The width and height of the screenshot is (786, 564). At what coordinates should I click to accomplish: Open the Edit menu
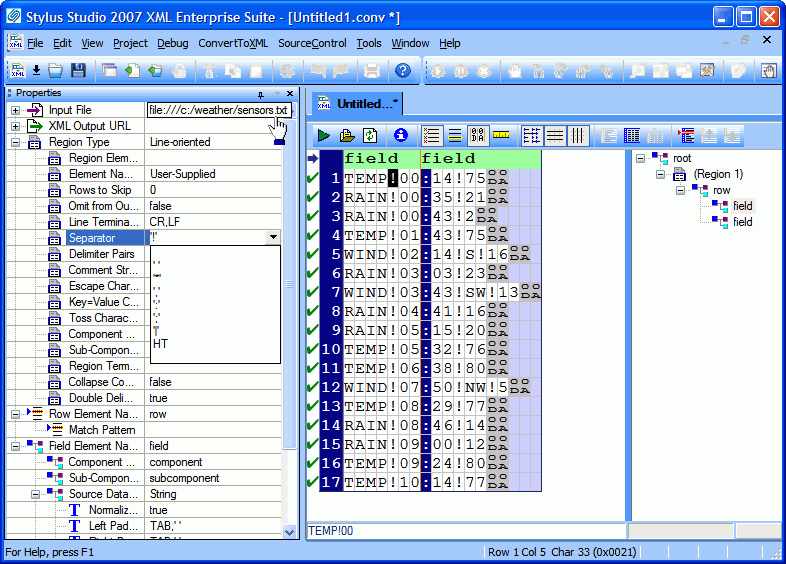62,44
